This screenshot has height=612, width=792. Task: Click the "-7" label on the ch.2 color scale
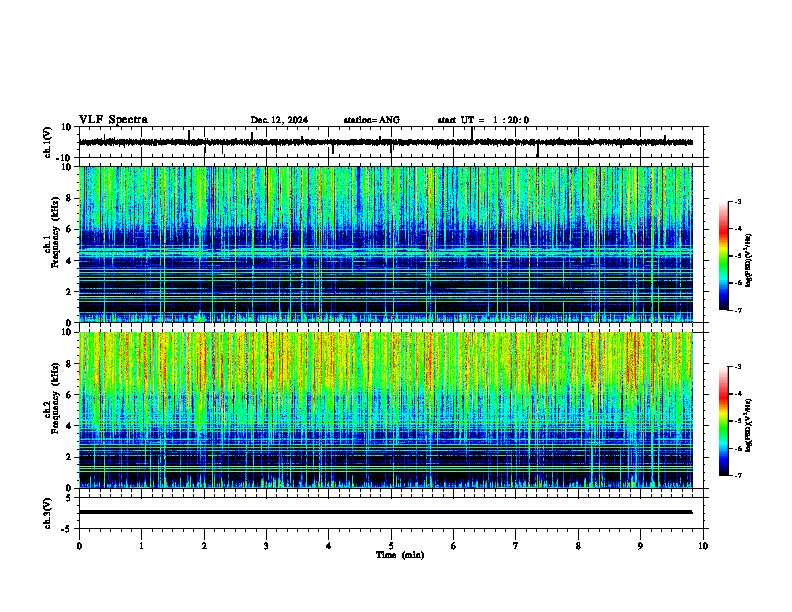(x=738, y=475)
